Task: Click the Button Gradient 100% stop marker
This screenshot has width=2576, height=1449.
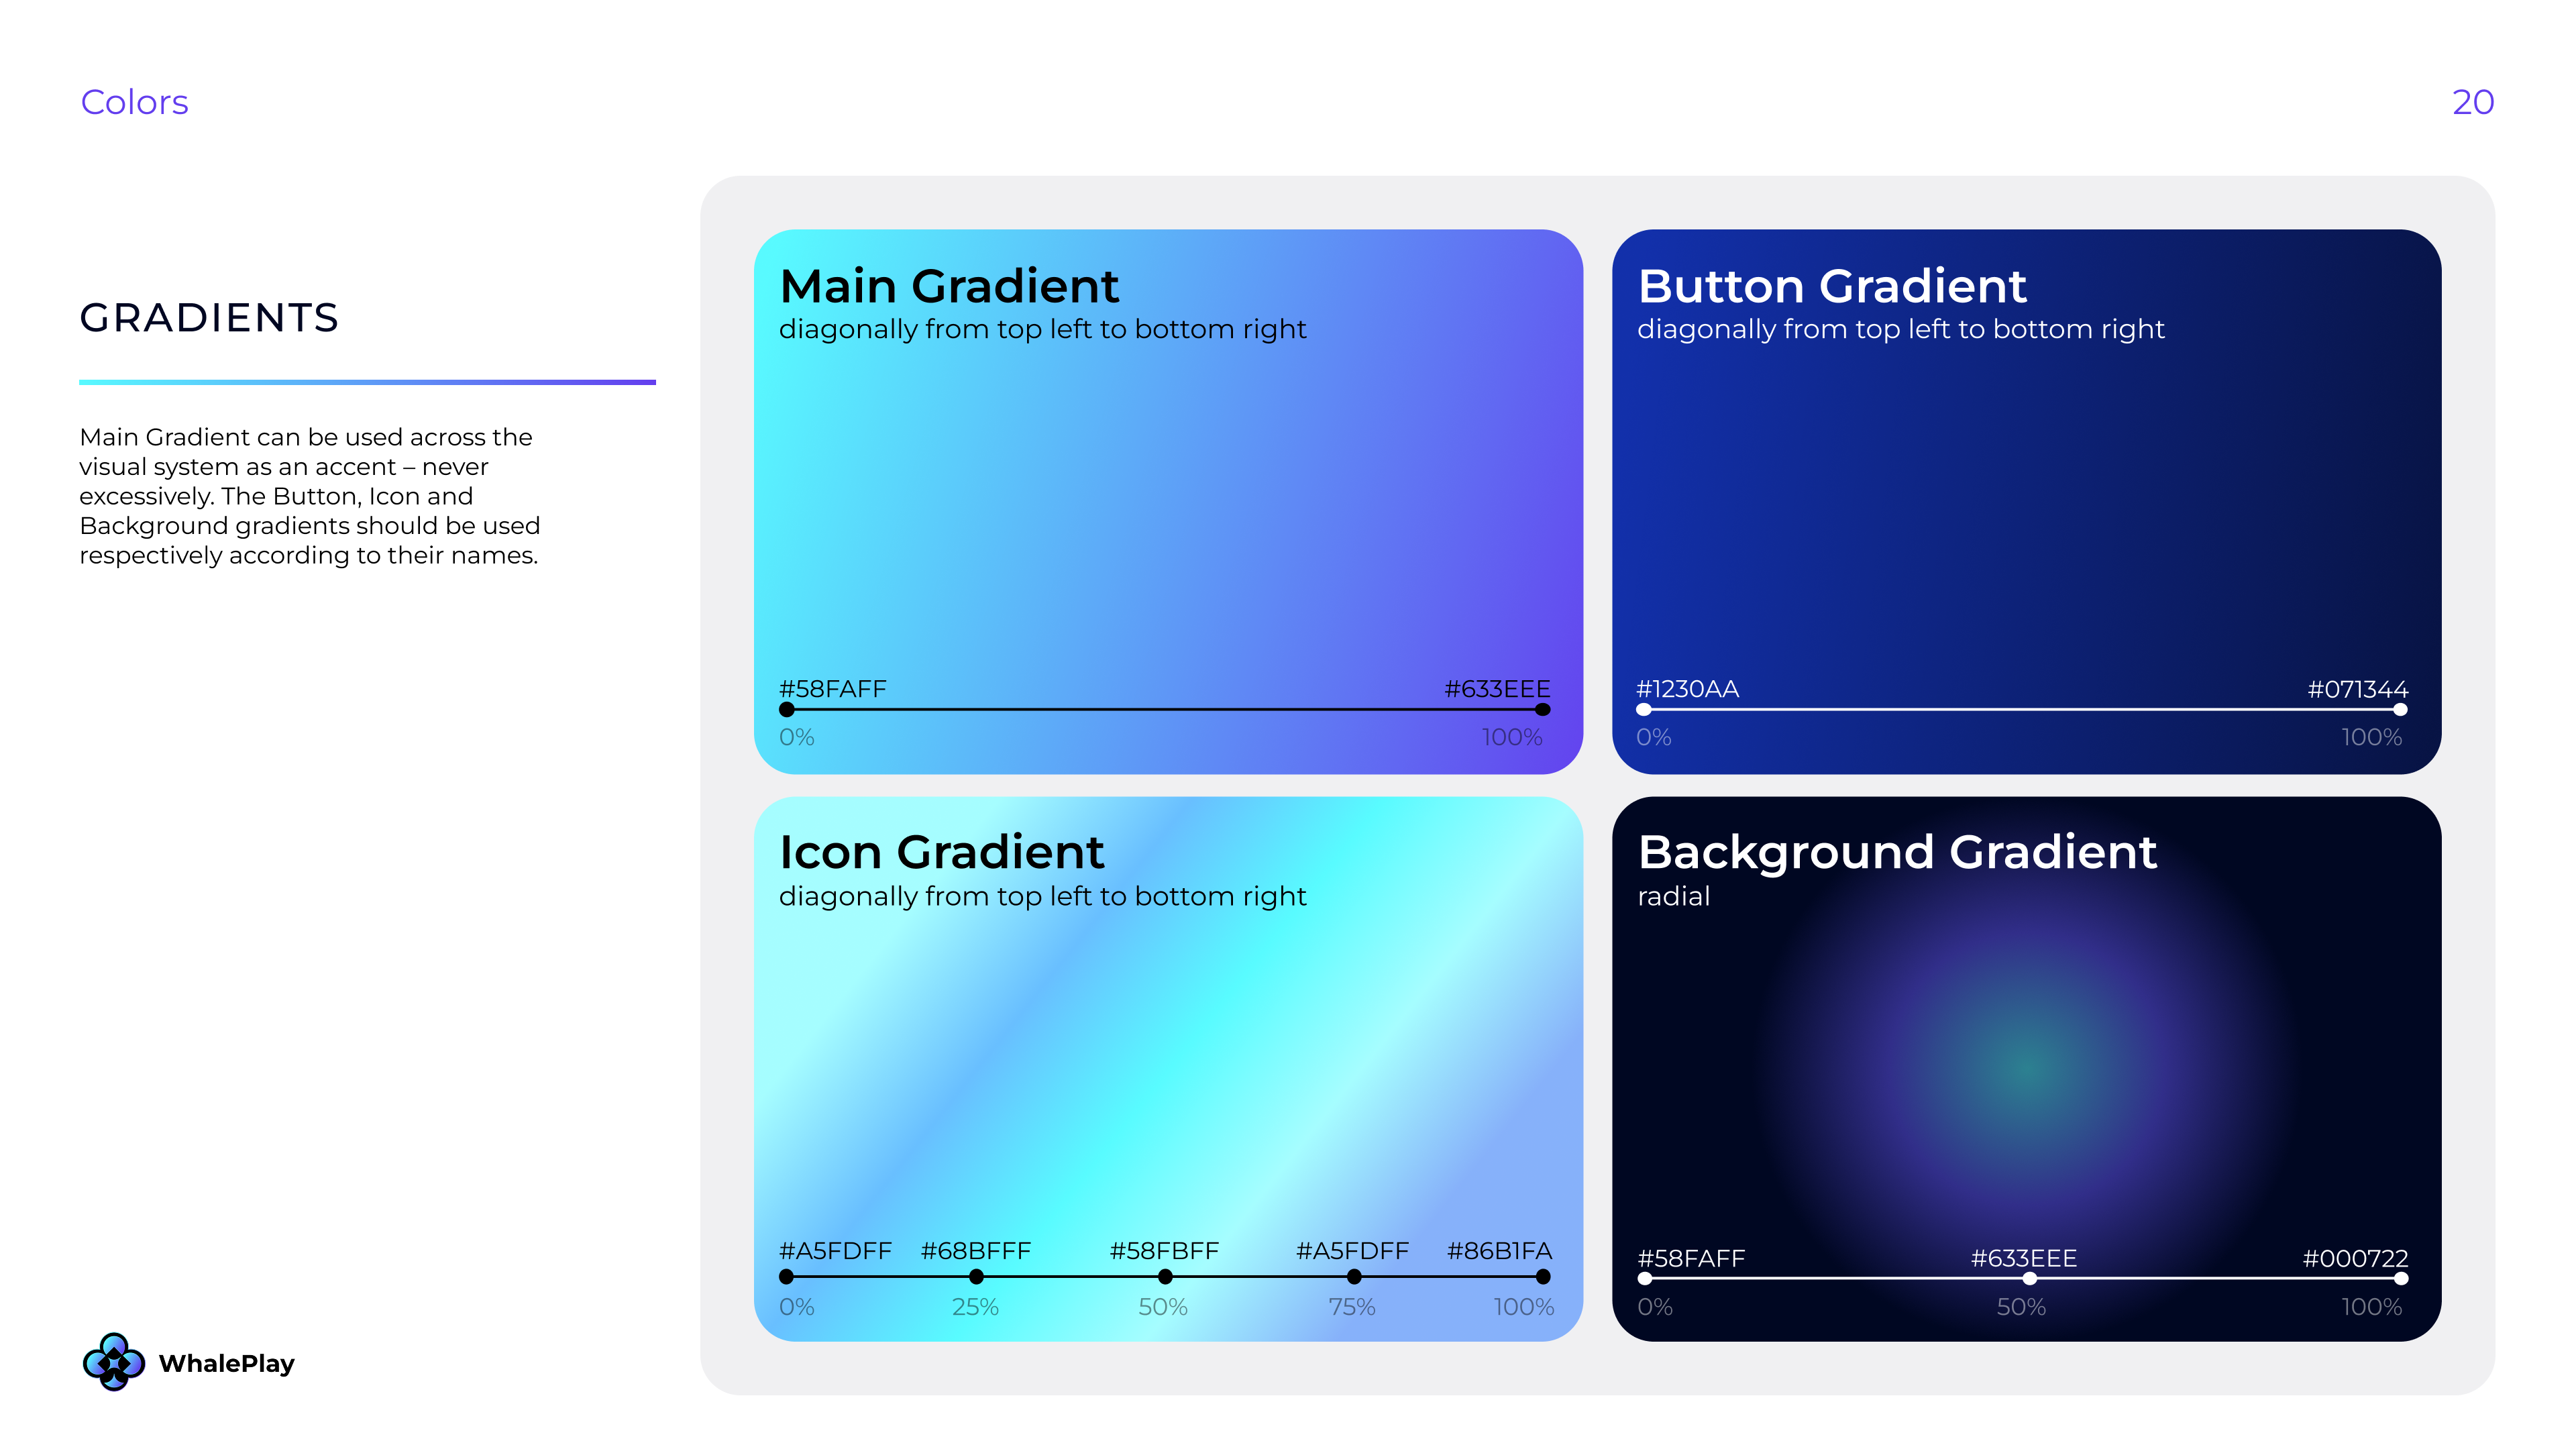Action: coord(2400,710)
